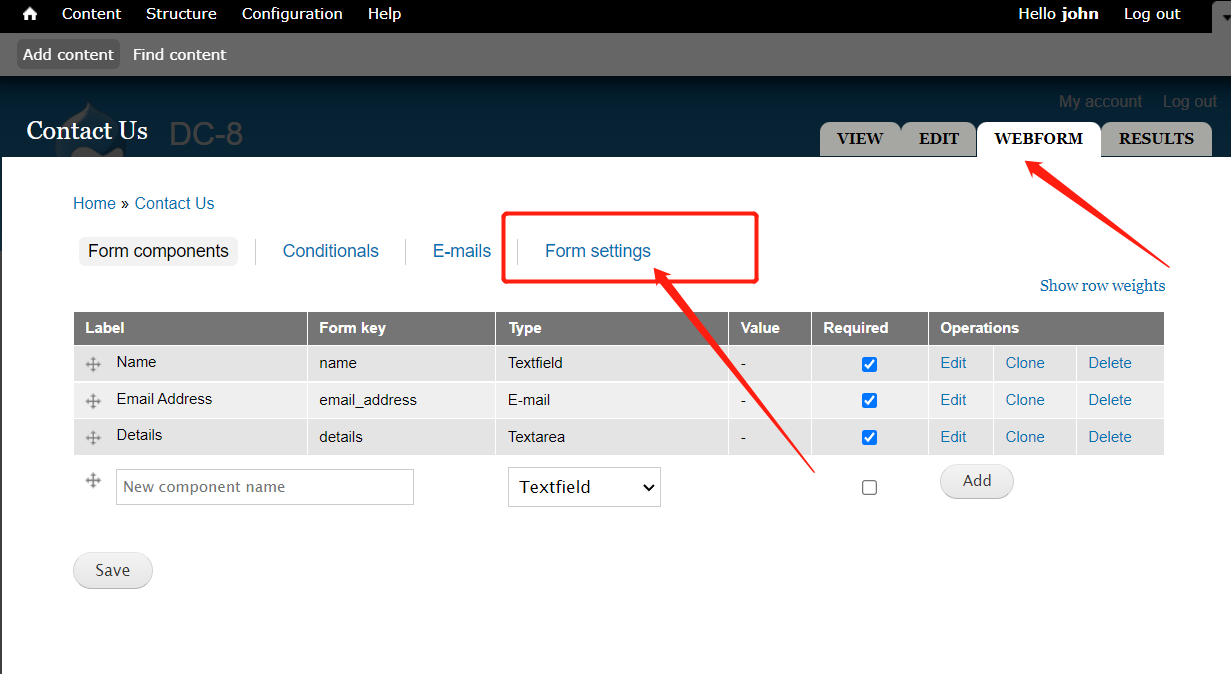Delete the Name component
This screenshot has height=674, width=1231.
pos(1110,363)
